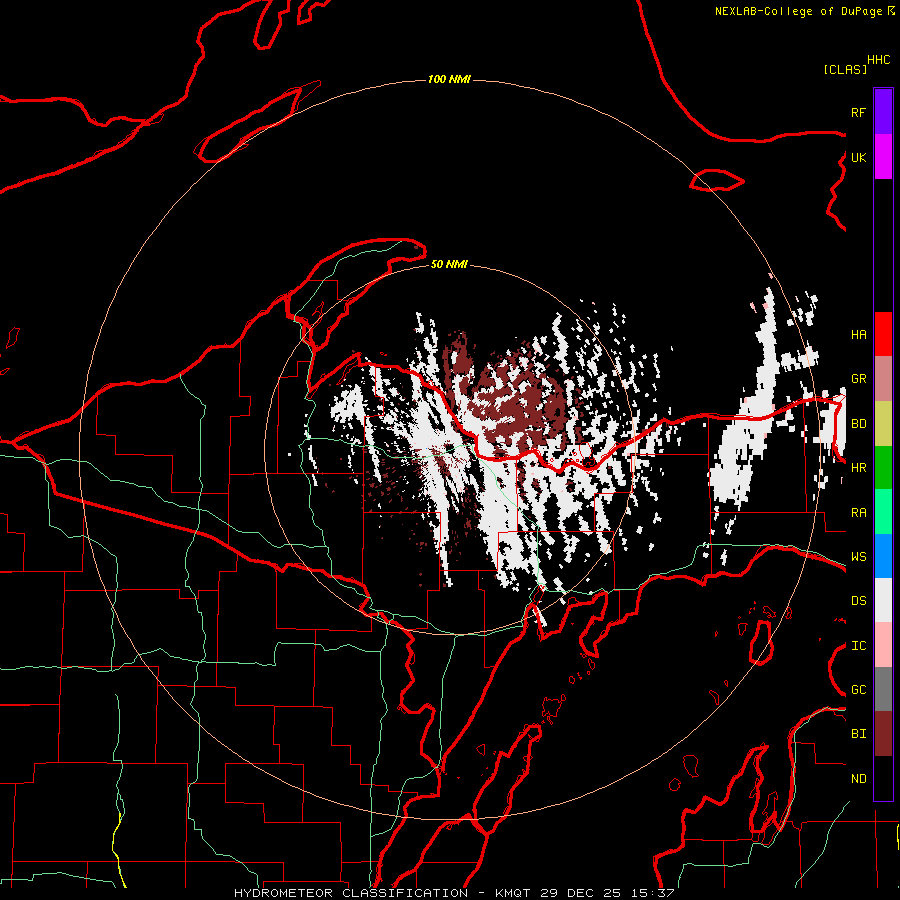The height and width of the screenshot is (900, 900).
Task: Click the [CLAS] units label
Action: click(845, 69)
